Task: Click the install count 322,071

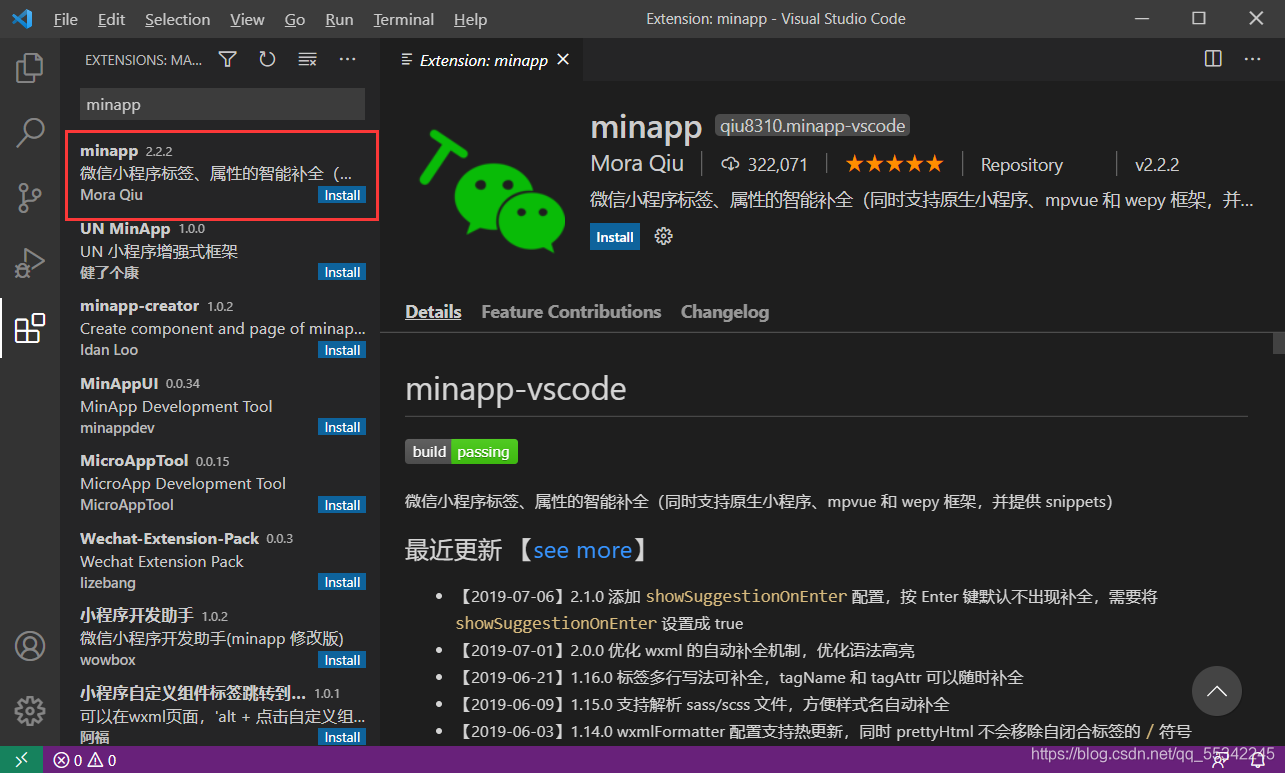Action: pyautogui.click(x=763, y=164)
